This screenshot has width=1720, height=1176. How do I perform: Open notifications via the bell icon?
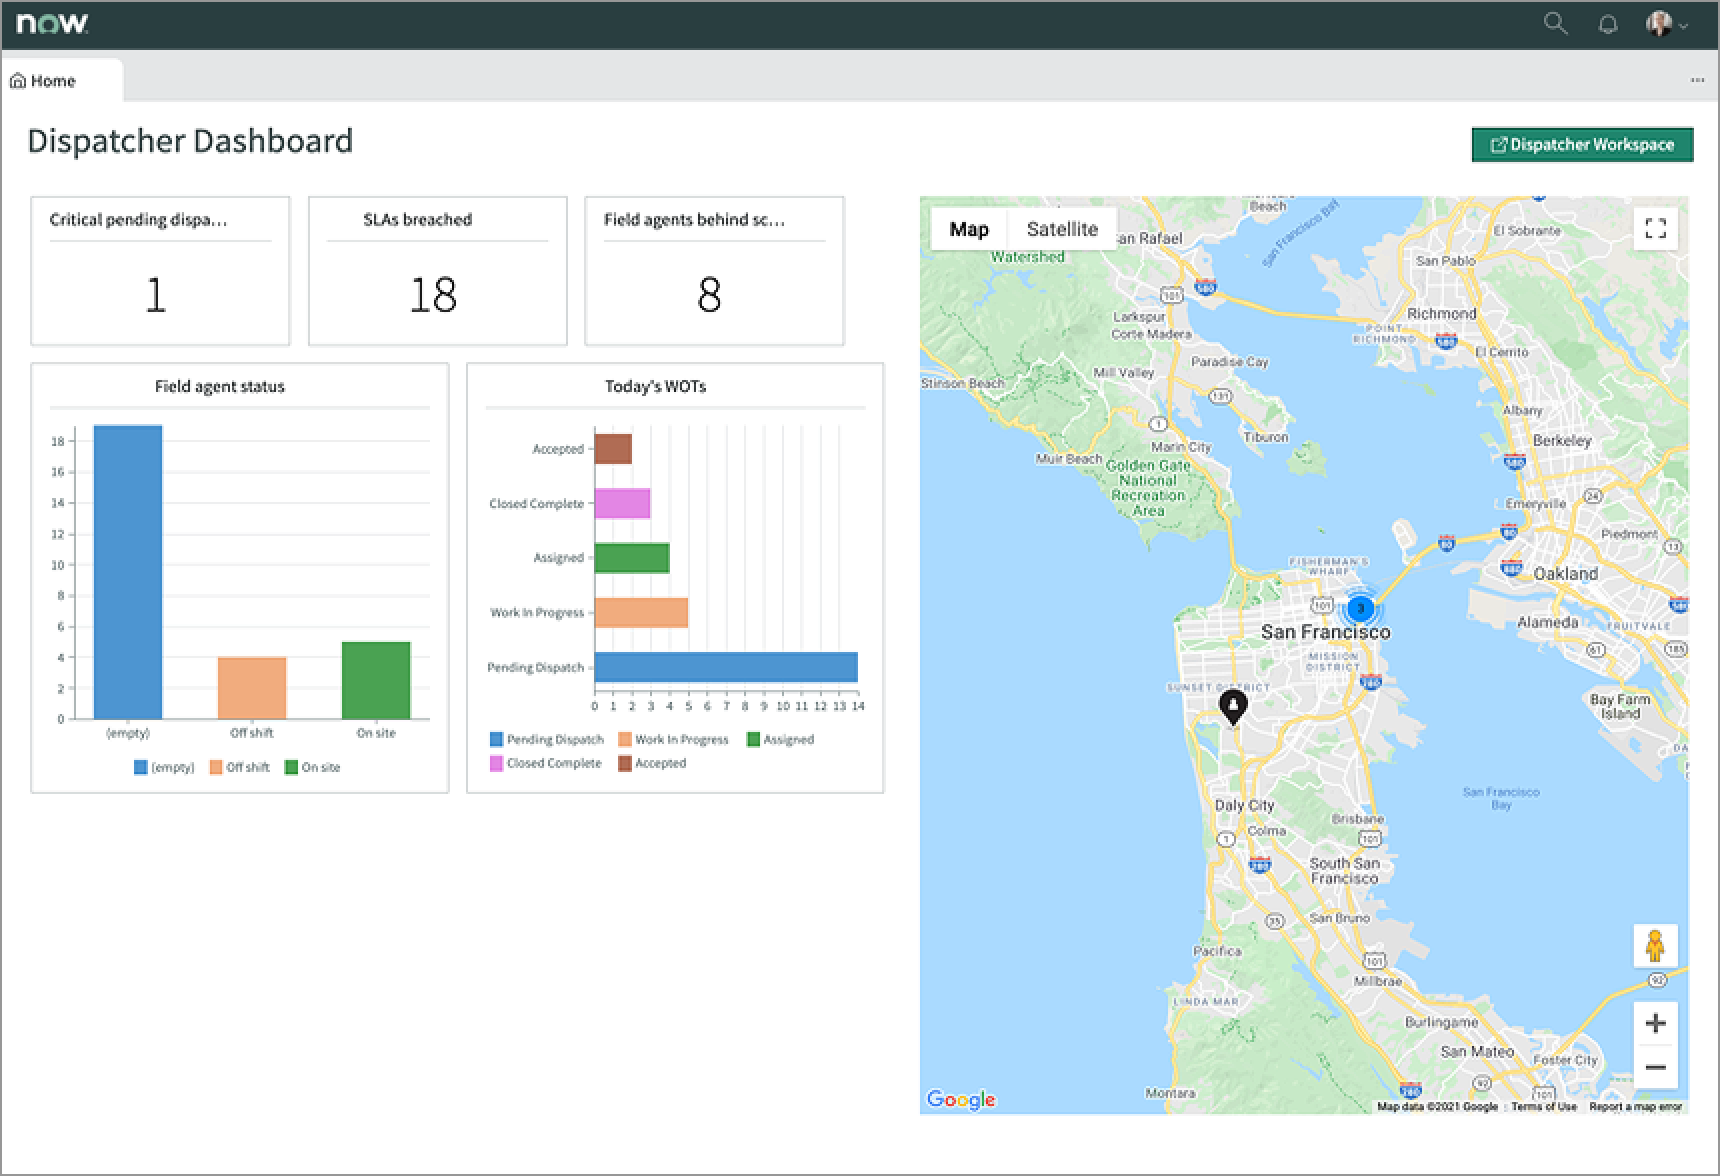(1606, 23)
